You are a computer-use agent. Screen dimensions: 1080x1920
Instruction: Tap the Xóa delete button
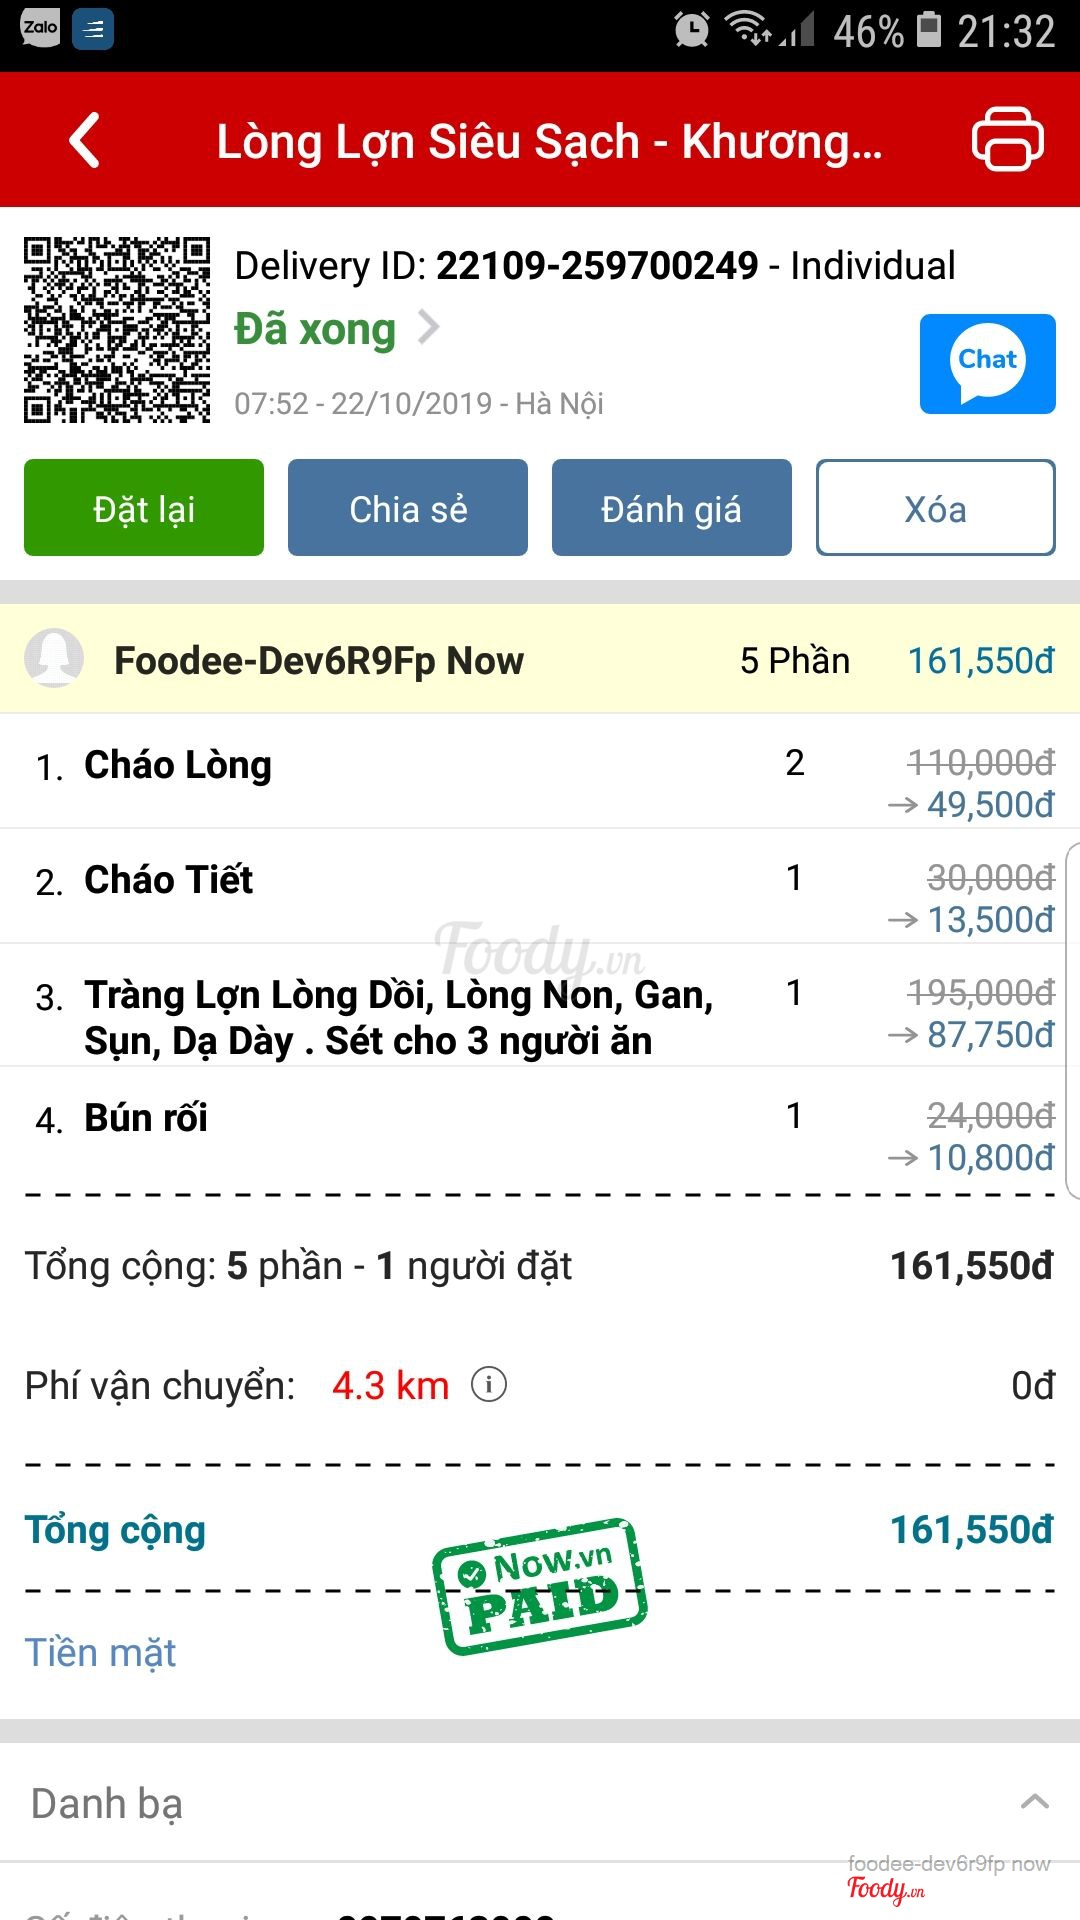click(x=935, y=508)
